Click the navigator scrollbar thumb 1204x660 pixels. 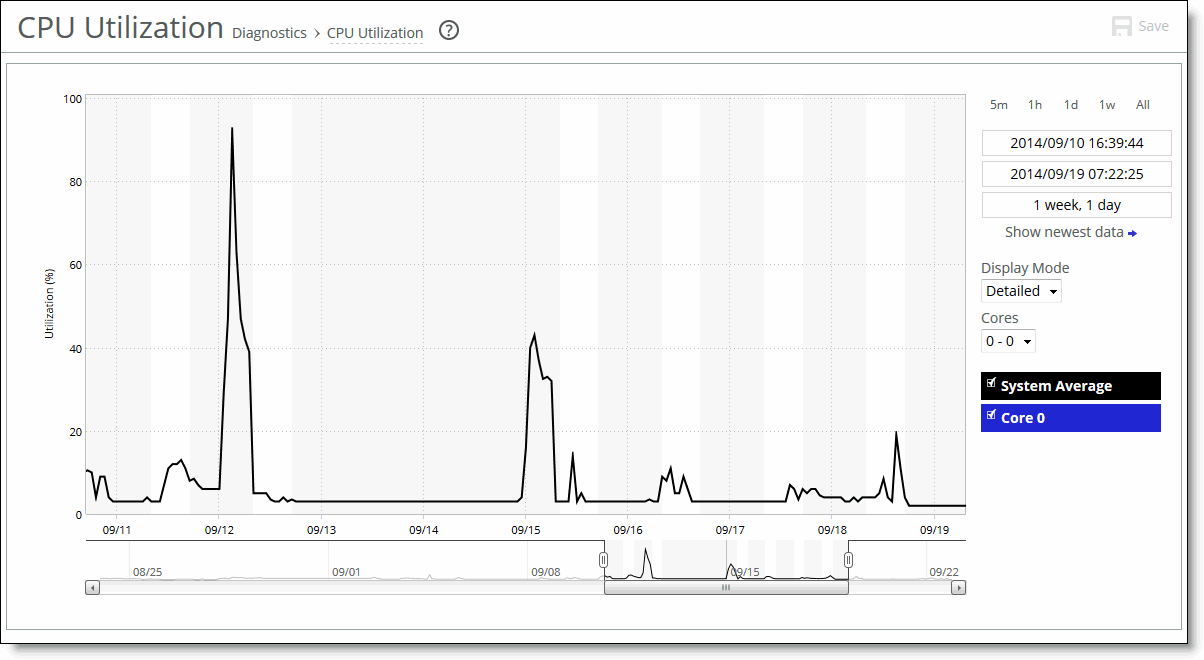(x=726, y=588)
